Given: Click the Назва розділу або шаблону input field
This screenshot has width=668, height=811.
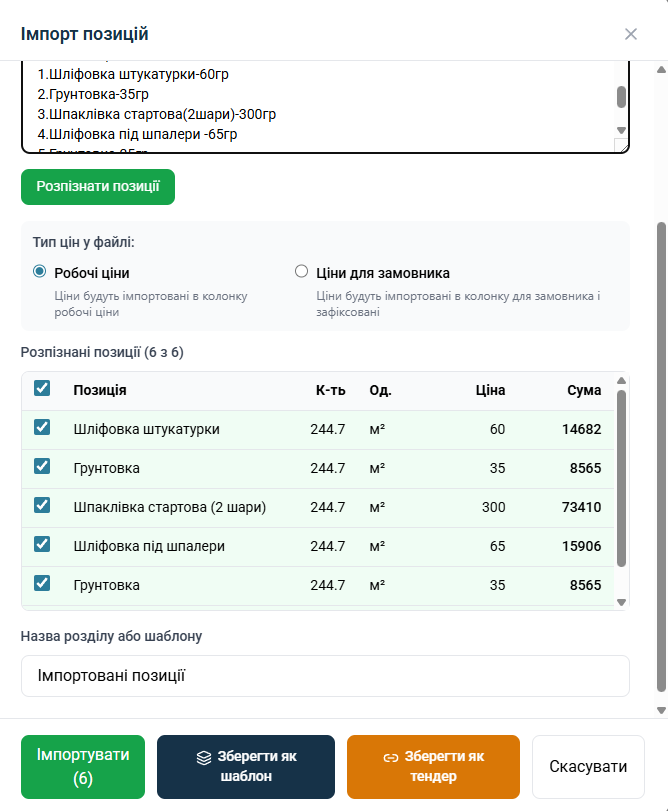Looking at the screenshot, I should [325, 676].
